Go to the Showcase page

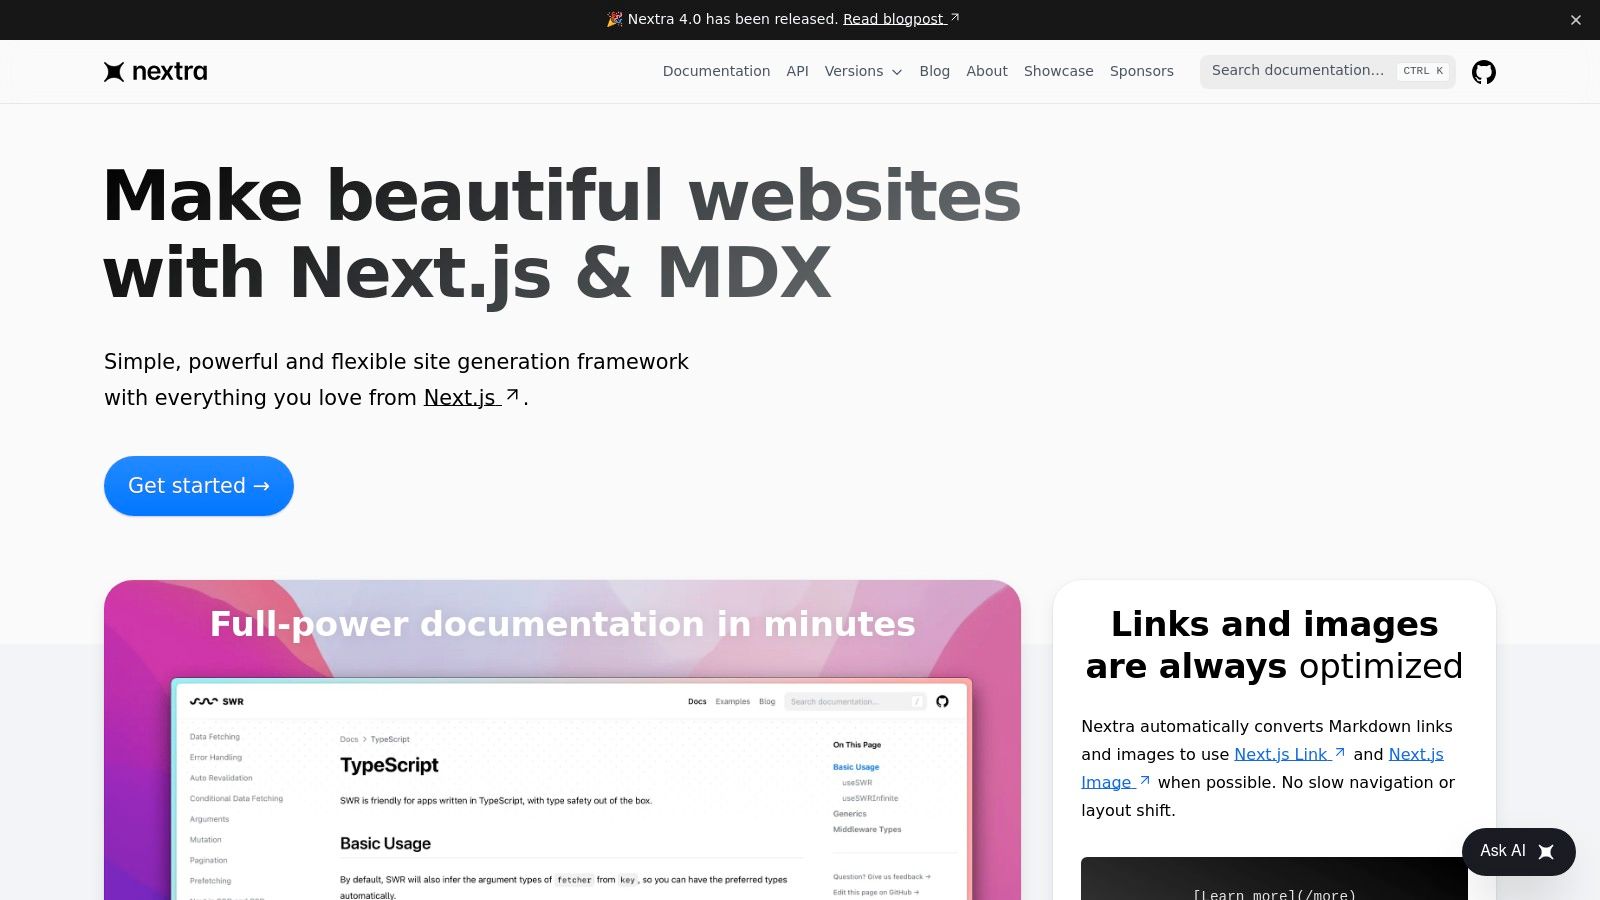pos(1058,71)
